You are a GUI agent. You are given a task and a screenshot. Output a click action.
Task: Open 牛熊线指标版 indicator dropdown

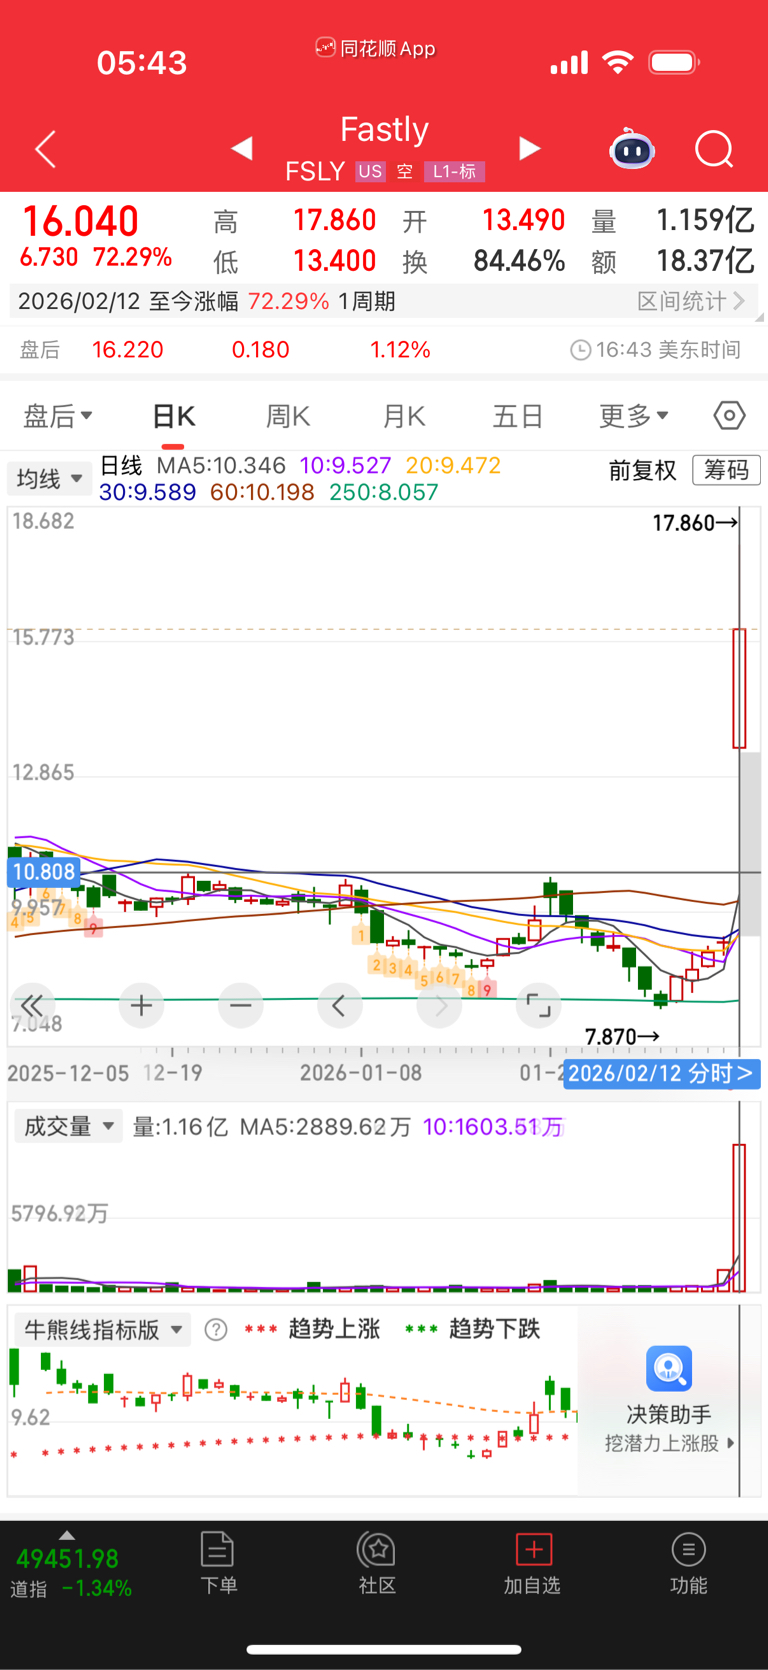[x=102, y=1329]
